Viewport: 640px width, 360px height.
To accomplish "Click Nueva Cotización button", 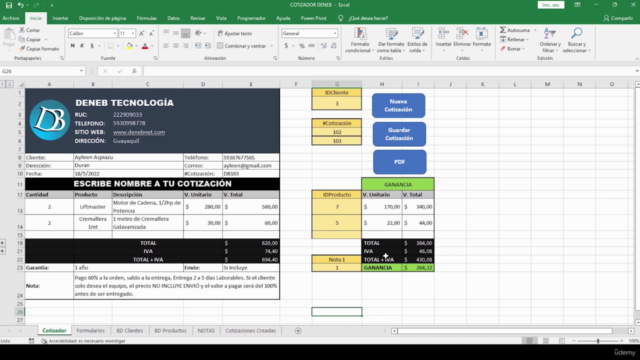I will point(398,105).
